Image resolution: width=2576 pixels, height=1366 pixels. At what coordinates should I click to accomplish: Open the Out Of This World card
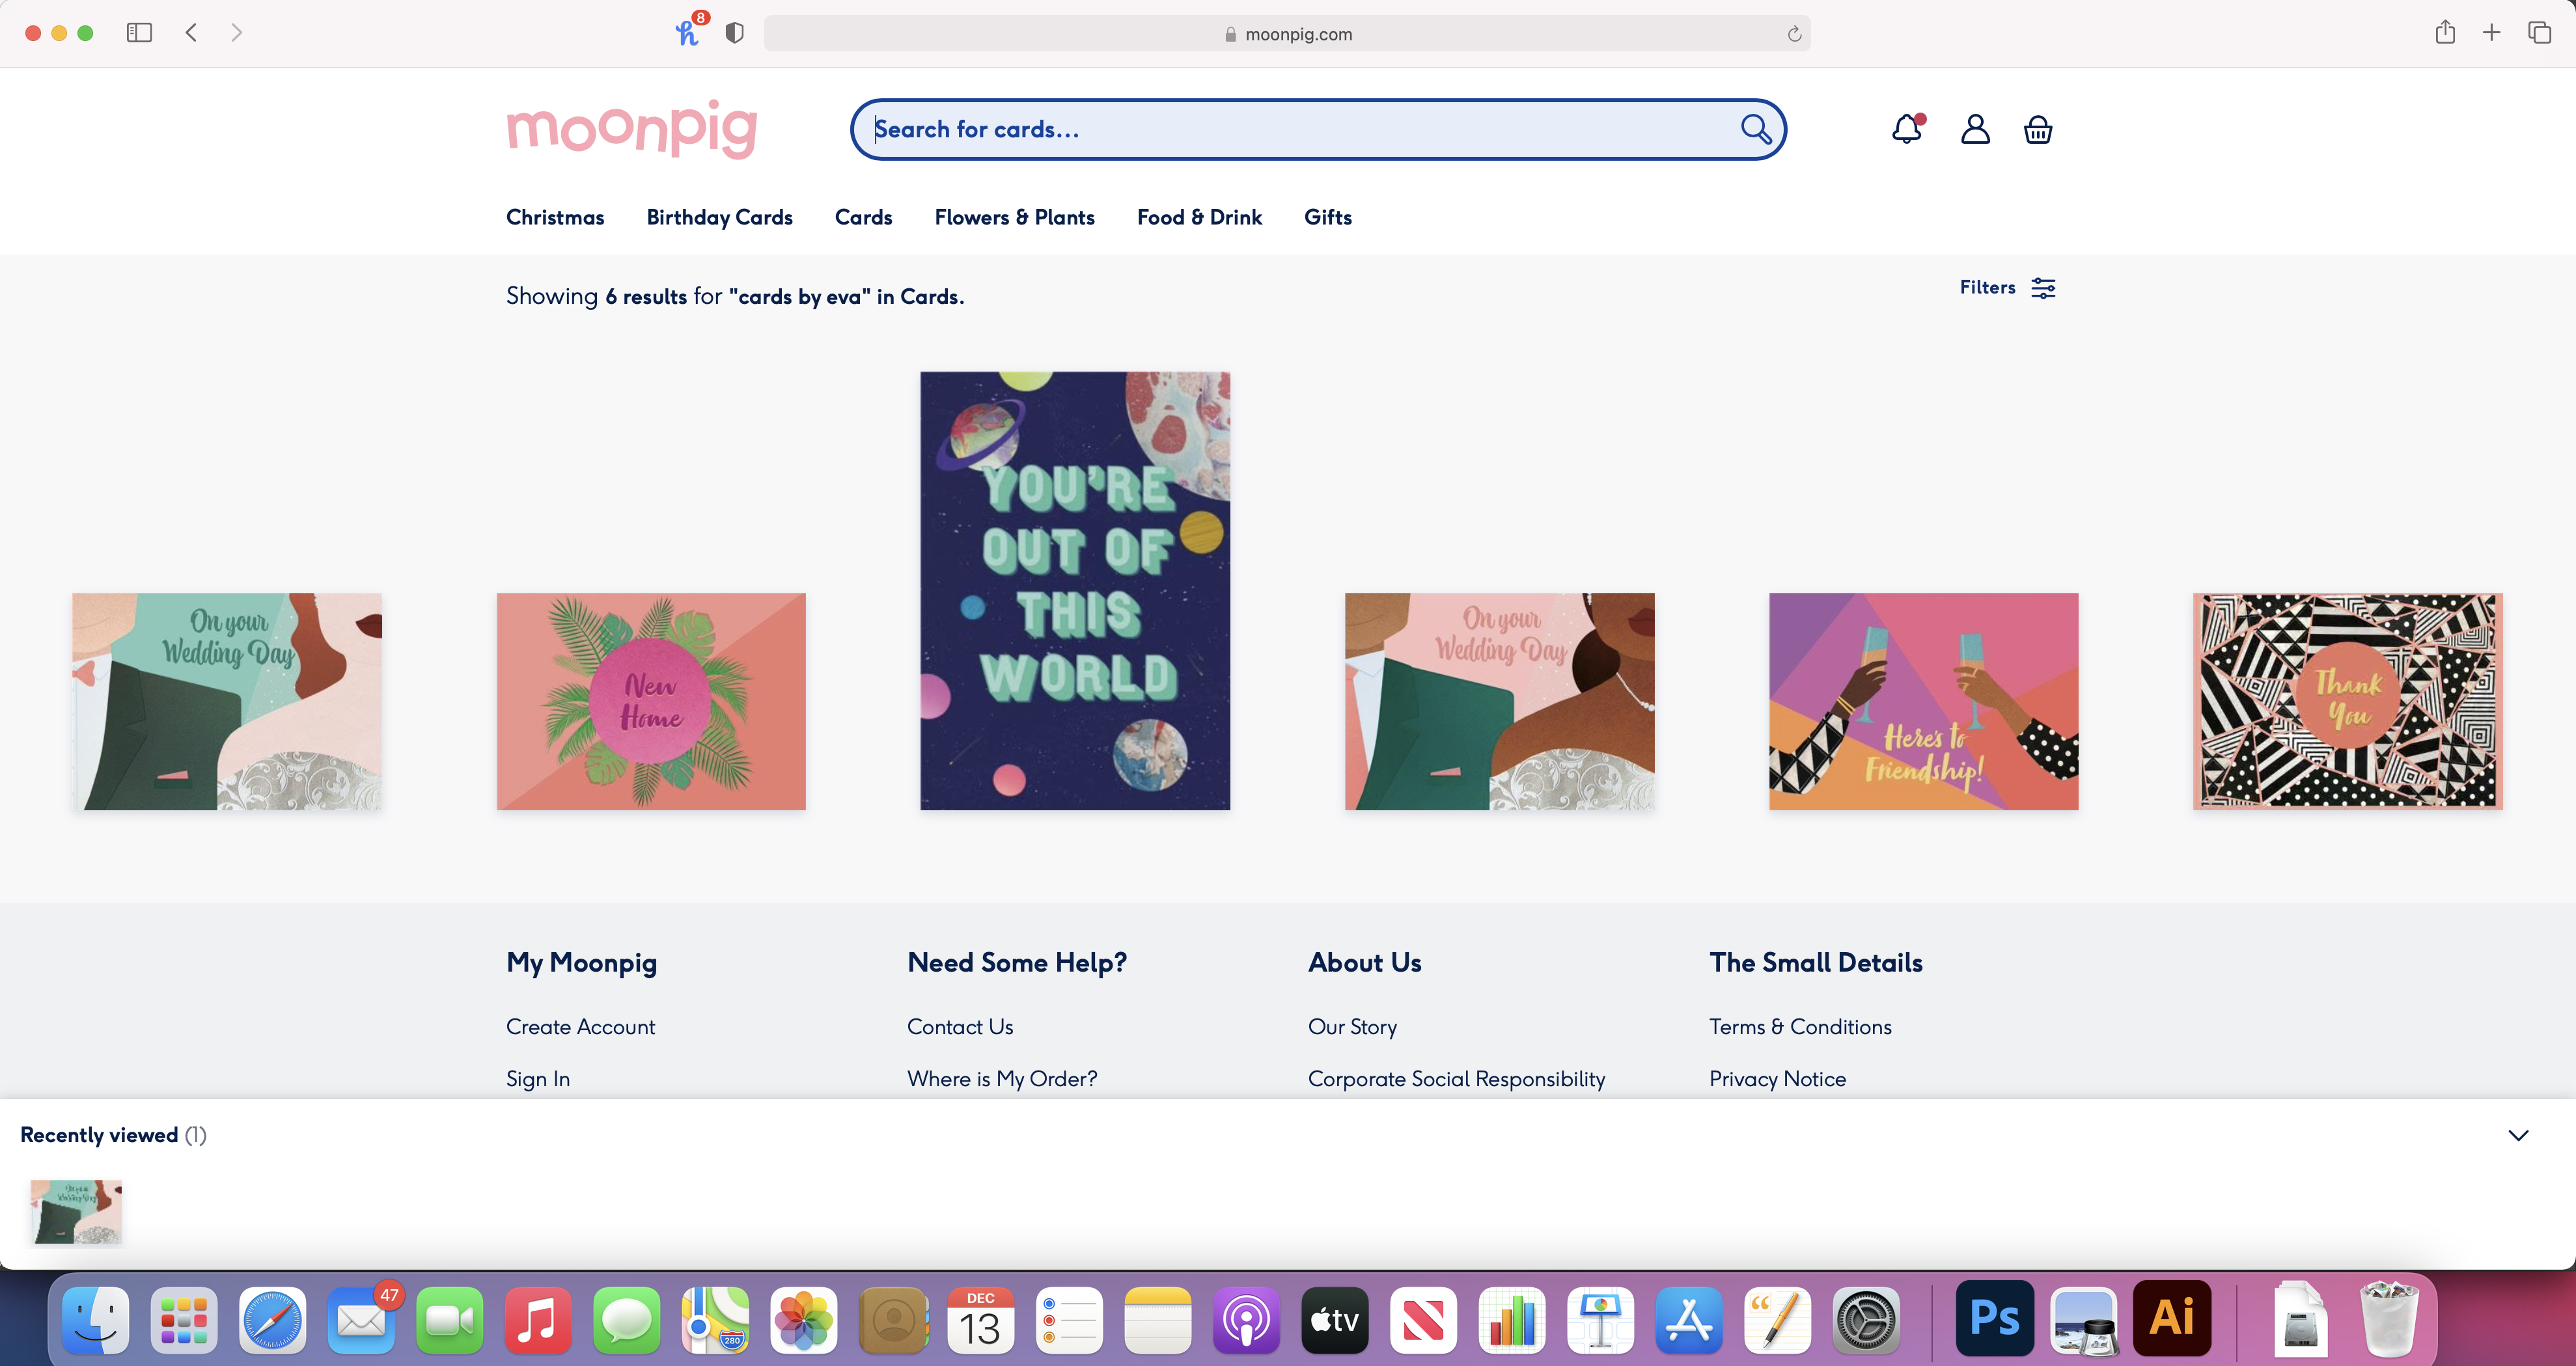[1075, 590]
